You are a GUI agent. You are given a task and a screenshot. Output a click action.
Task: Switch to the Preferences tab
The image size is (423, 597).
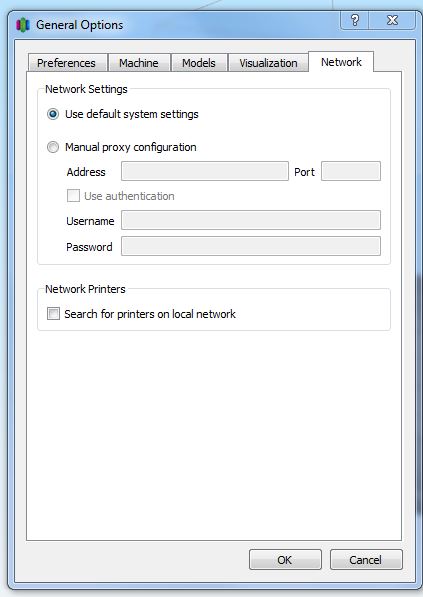(x=66, y=63)
